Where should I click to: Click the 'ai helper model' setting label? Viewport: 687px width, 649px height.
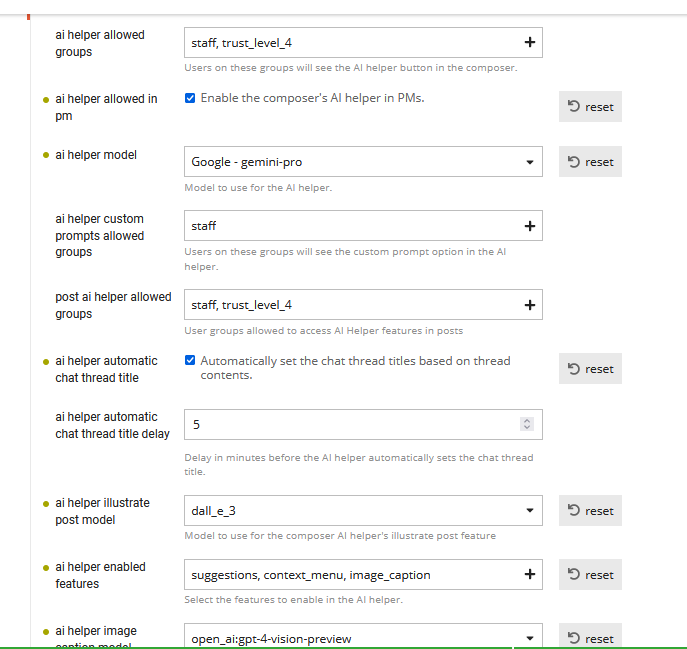96,155
